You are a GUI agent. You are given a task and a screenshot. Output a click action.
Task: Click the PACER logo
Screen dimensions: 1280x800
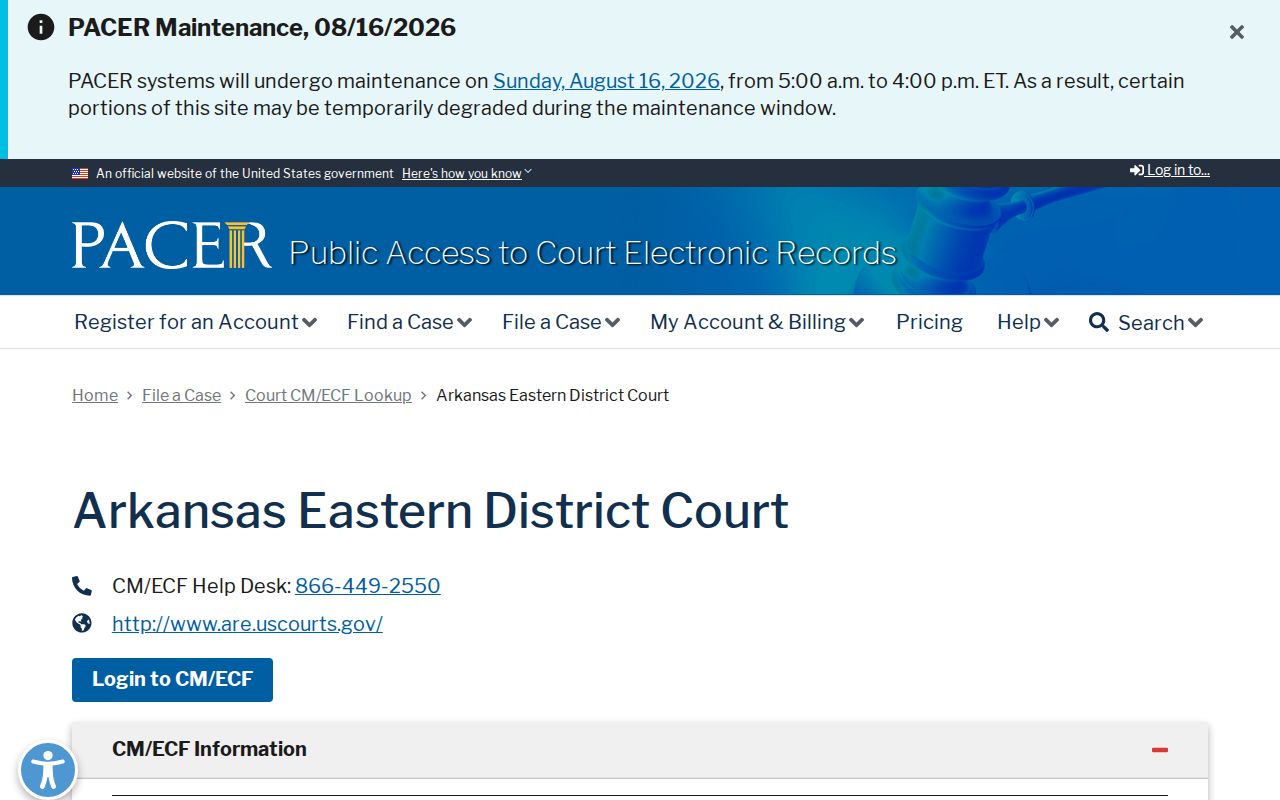pyautogui.click(x=171, y=246)
